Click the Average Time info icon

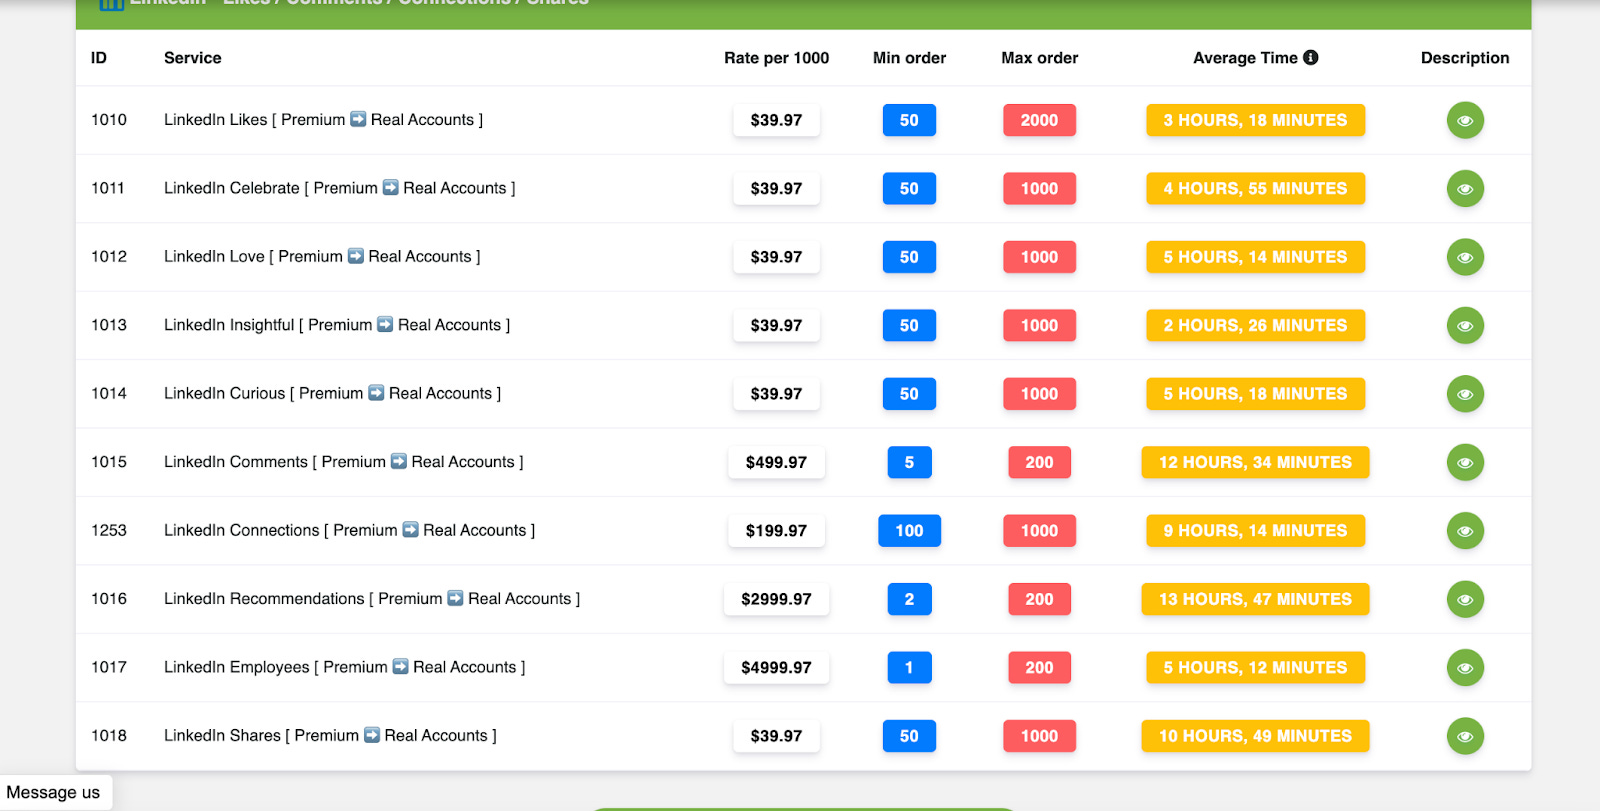coord(1310,58)
